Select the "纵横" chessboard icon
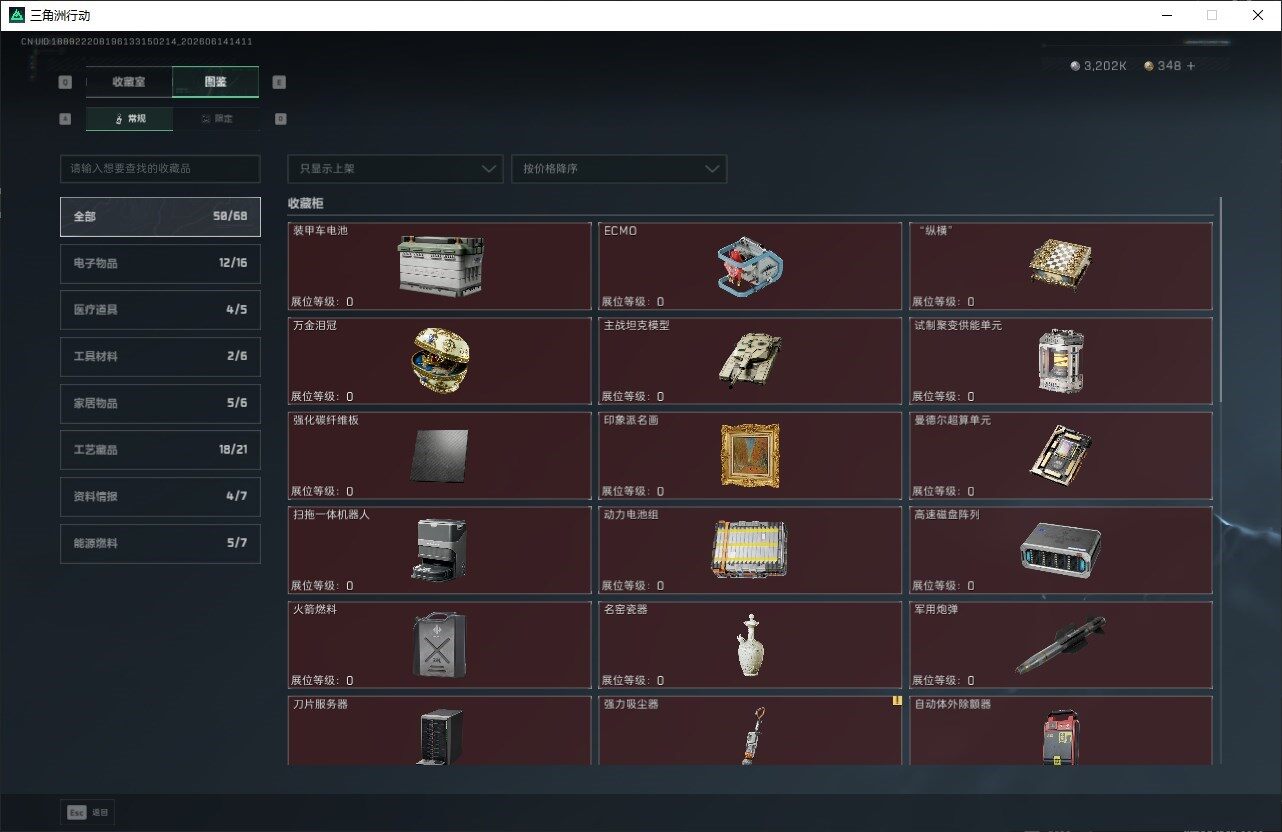 point(1060,265)
